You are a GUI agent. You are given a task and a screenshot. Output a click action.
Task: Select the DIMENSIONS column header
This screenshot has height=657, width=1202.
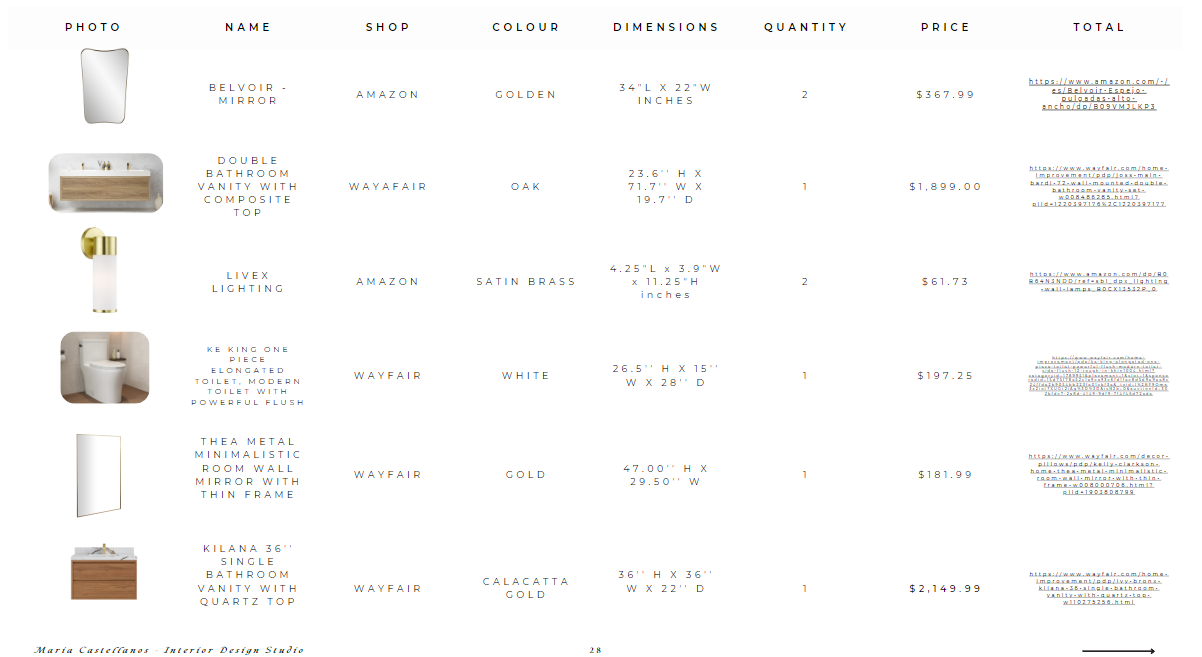pos(666,27)
